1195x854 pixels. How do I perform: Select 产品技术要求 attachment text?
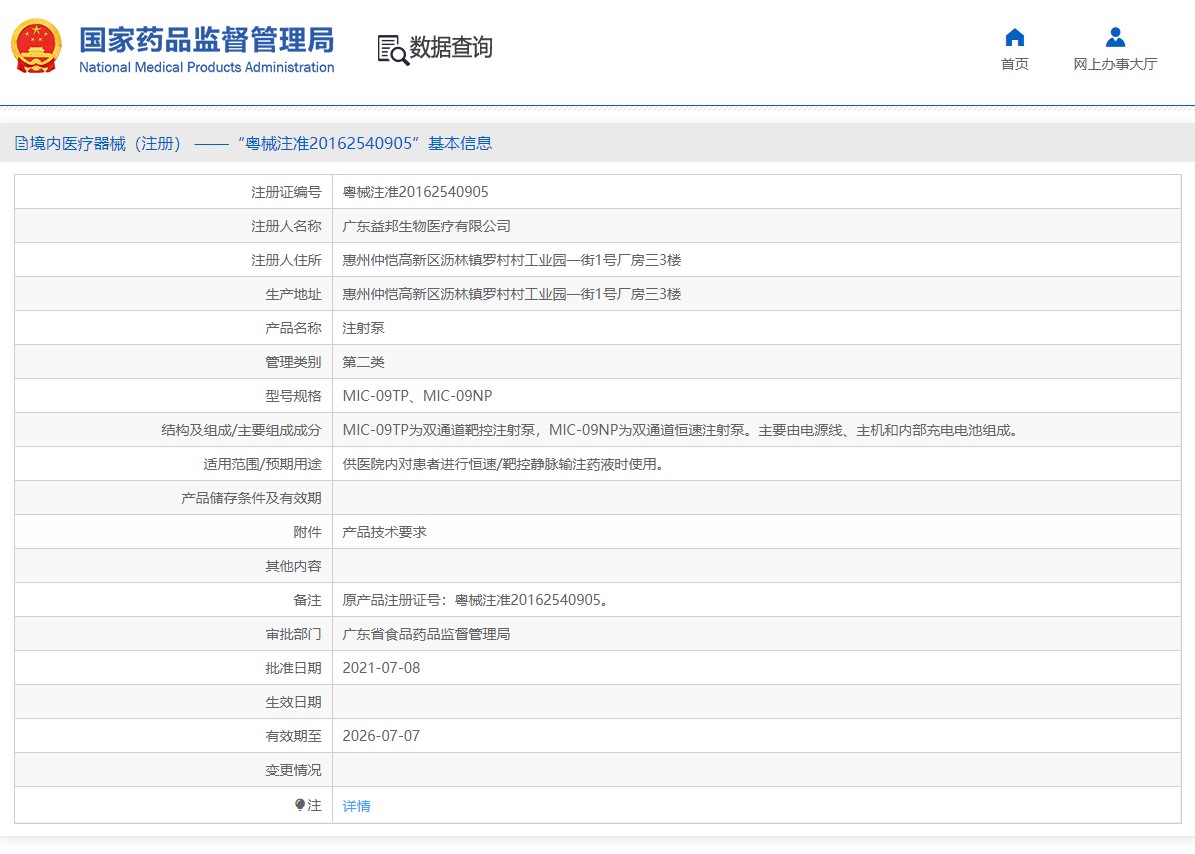[x=384, y=532]
